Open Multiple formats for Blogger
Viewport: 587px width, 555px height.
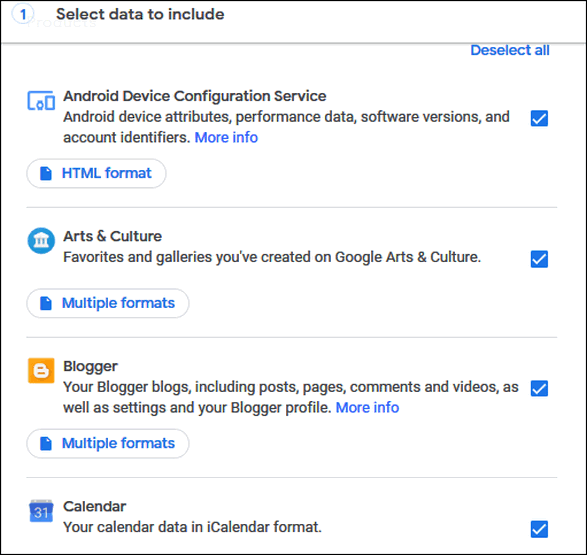pos(108,443)
